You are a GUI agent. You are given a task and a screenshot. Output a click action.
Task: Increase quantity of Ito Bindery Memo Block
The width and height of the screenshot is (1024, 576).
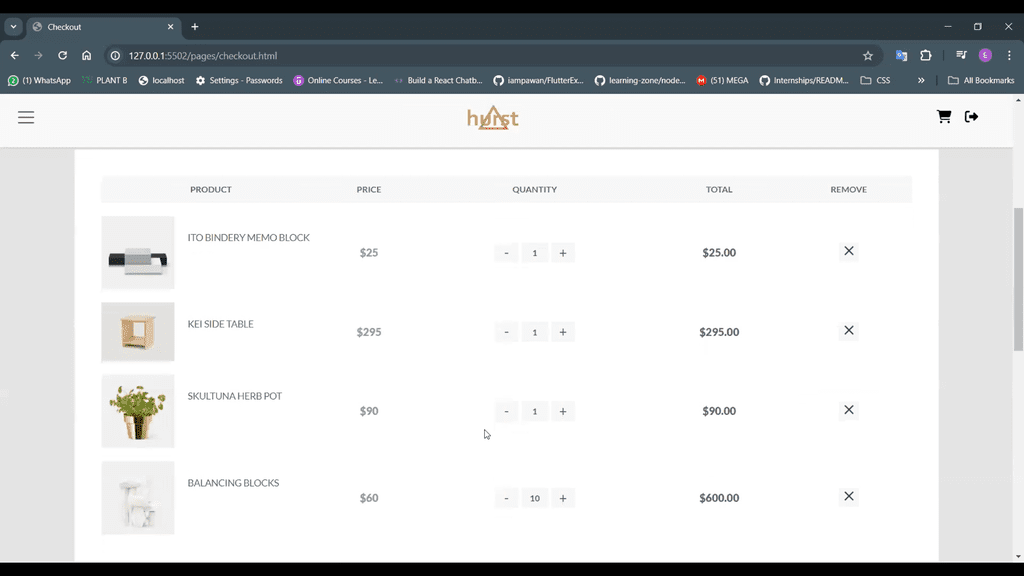pyautogui.click(x=563, y=253)
